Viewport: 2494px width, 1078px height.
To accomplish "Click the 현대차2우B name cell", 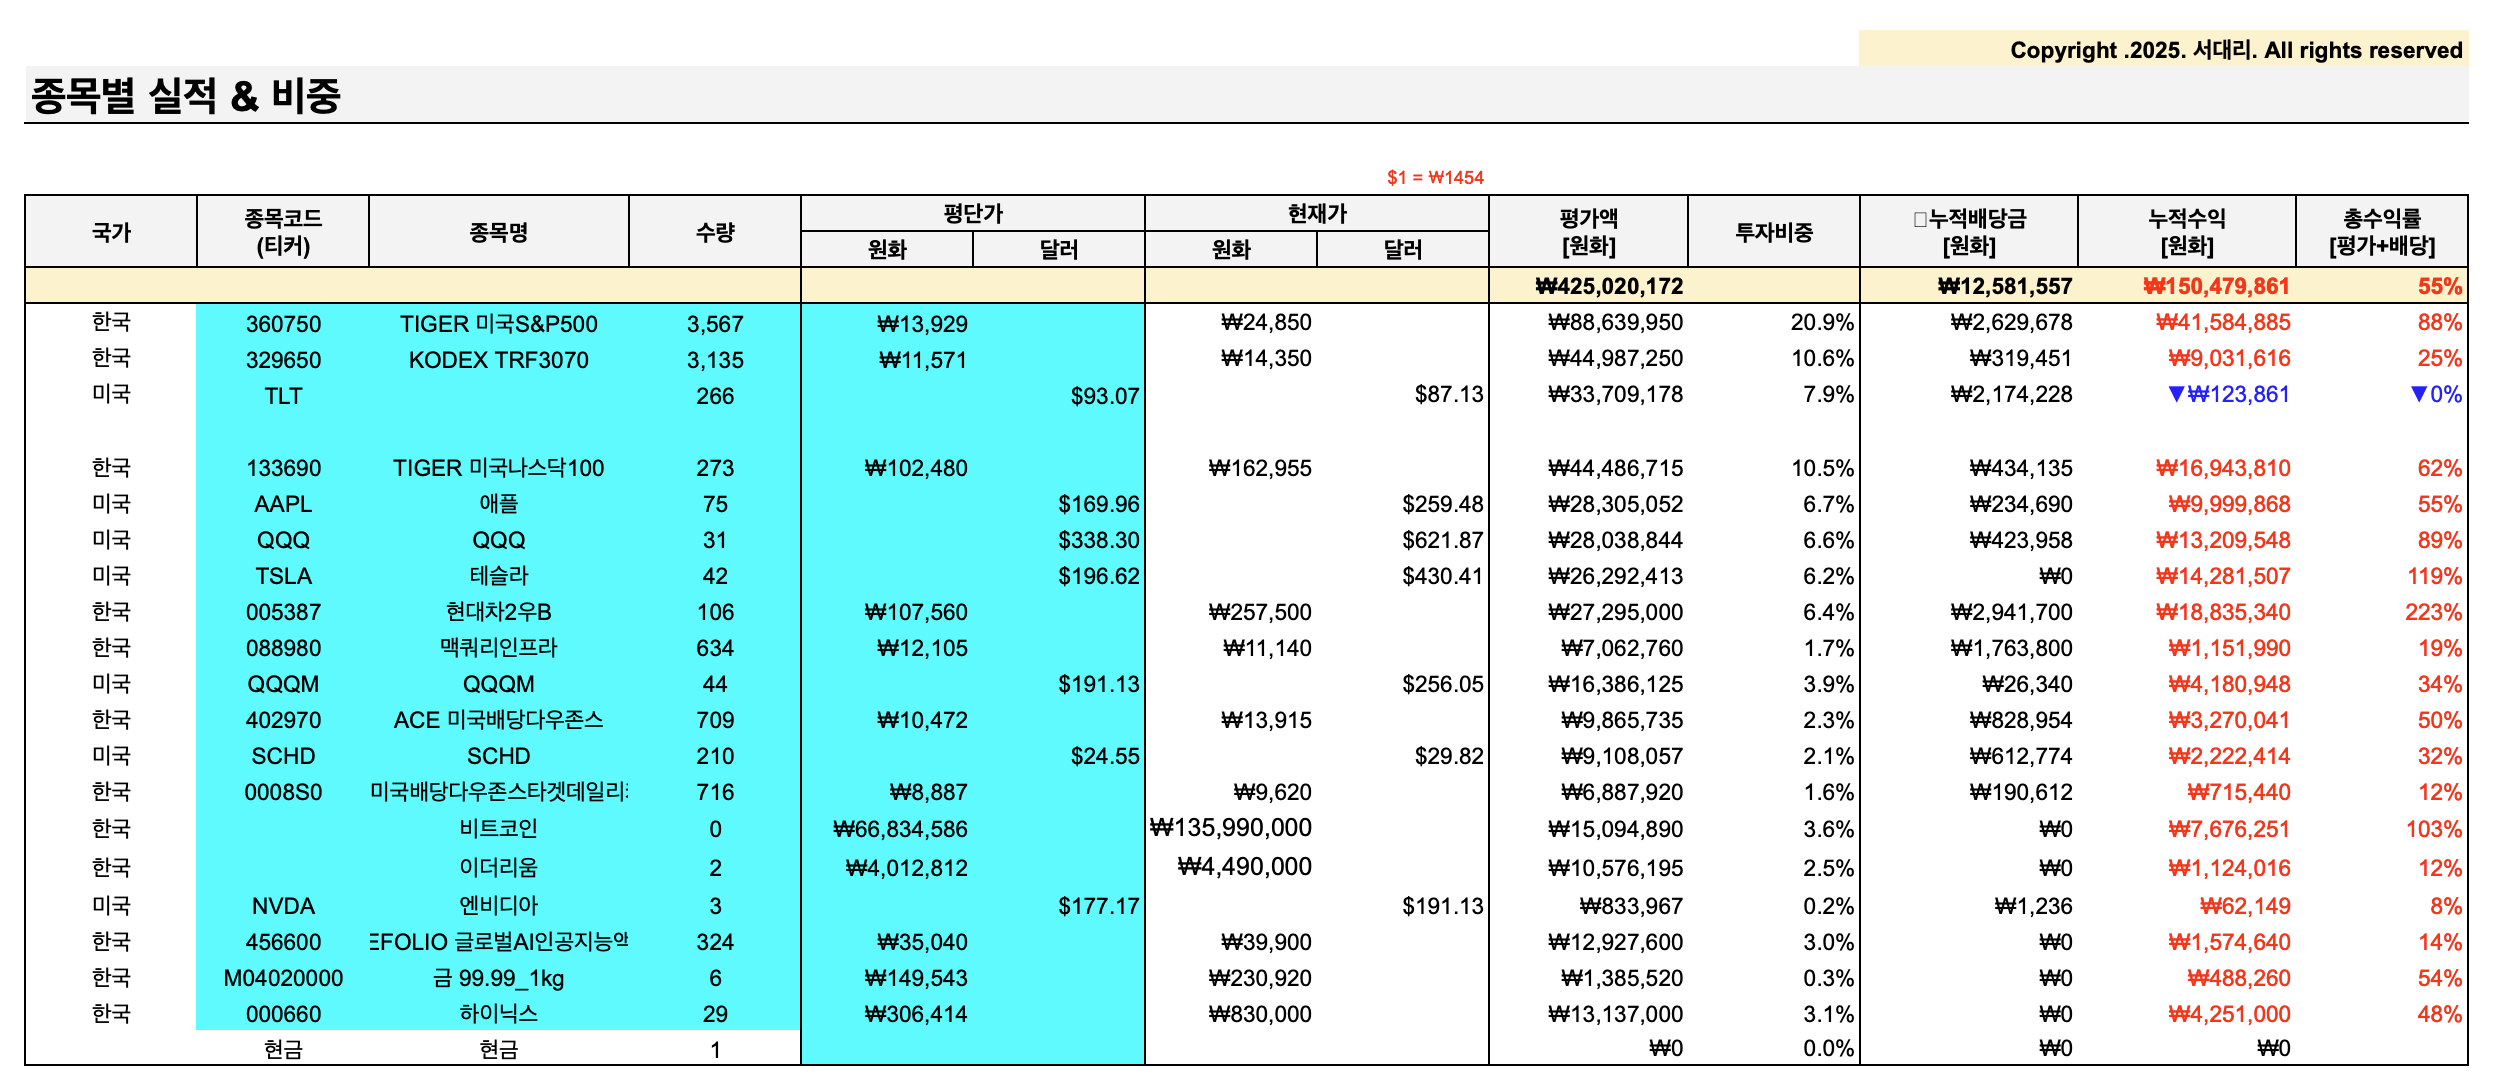I will (x=498, y=612).
